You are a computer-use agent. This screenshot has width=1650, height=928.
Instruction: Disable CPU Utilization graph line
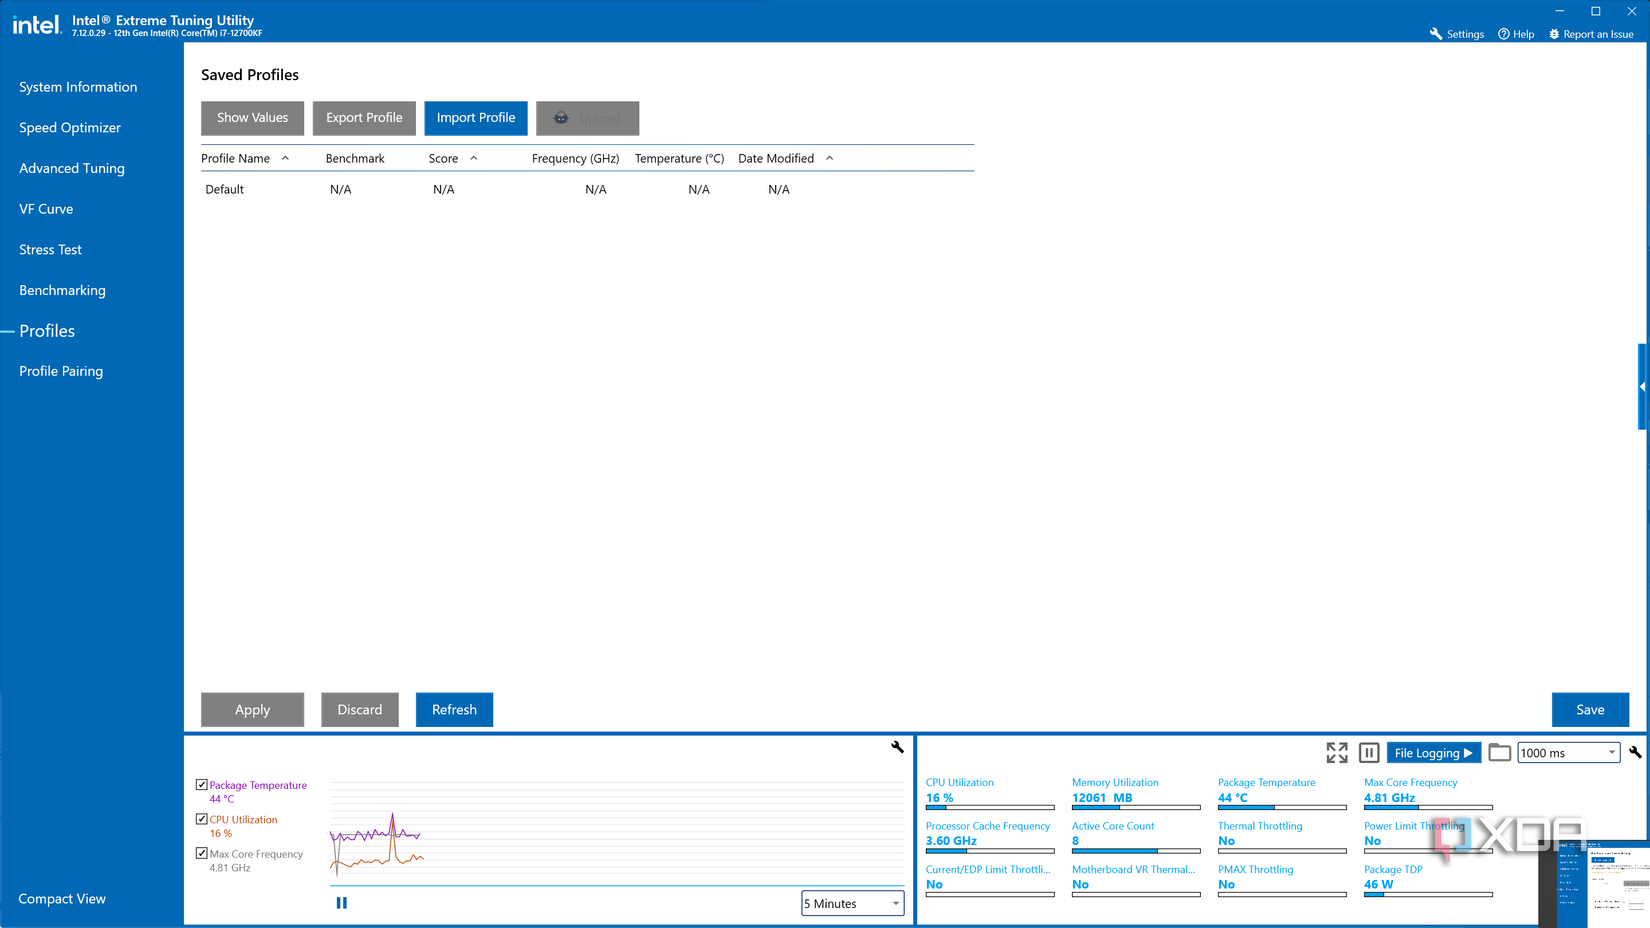pos(200,818)
